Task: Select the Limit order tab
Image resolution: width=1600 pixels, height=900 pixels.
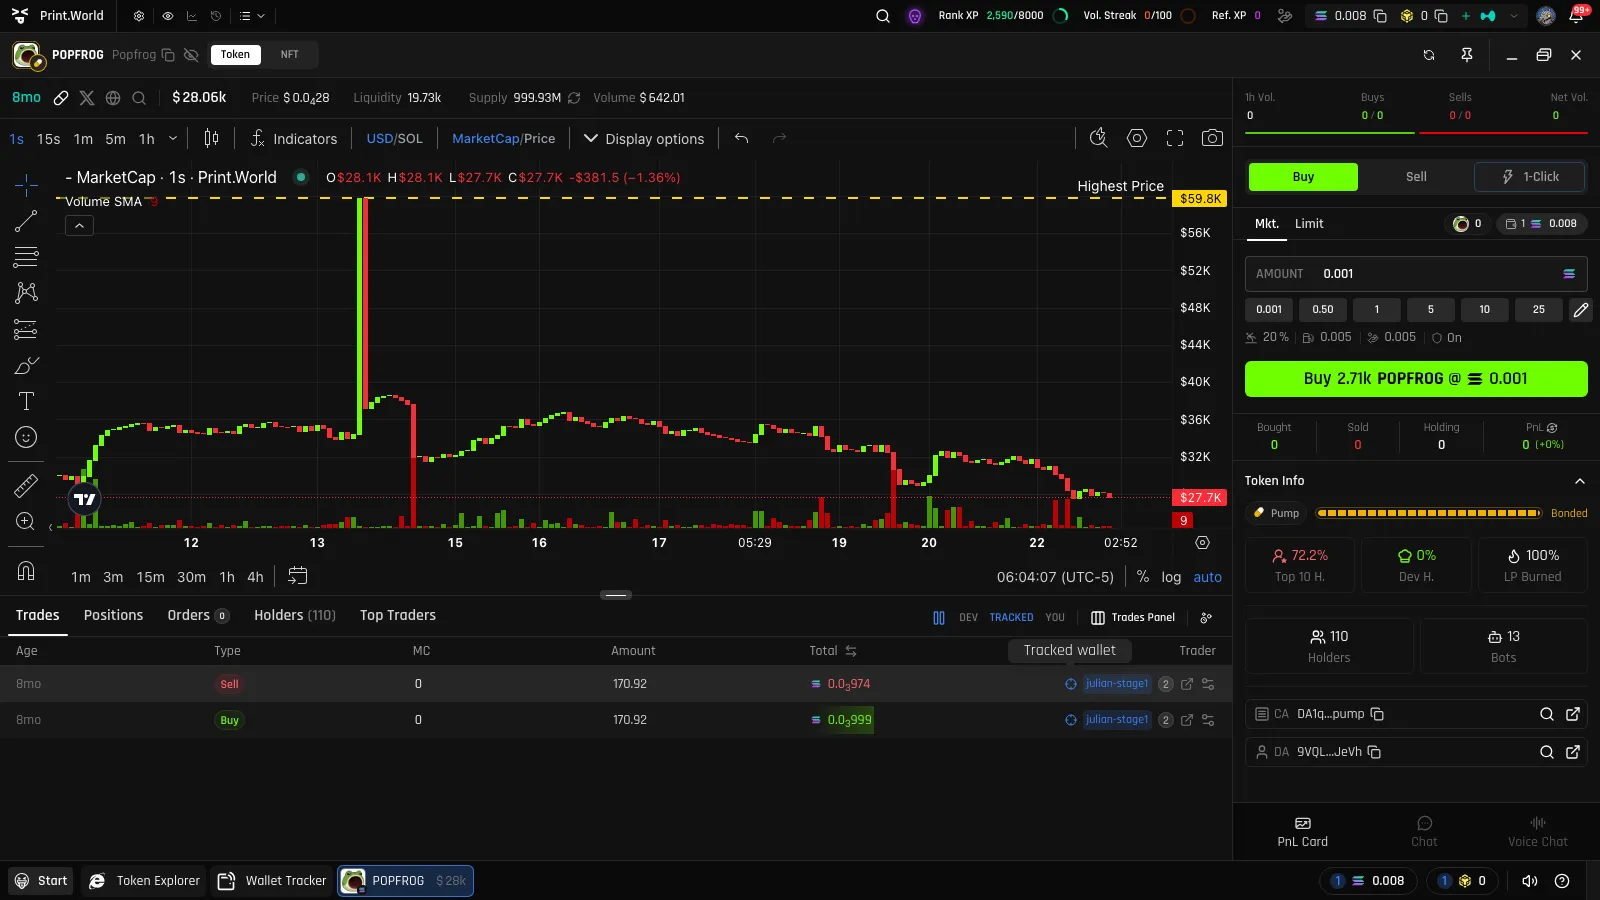Action: pyautogui.click(x=1309, y=224)
